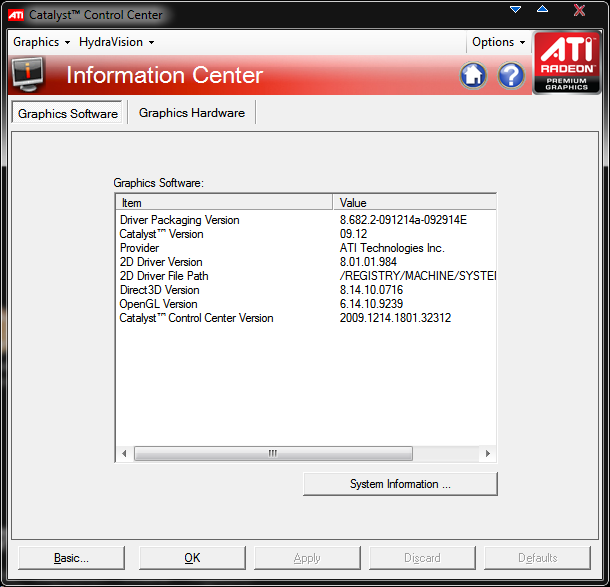Click the scroll right arrow in list
The image size is (610, 587).
488,454
